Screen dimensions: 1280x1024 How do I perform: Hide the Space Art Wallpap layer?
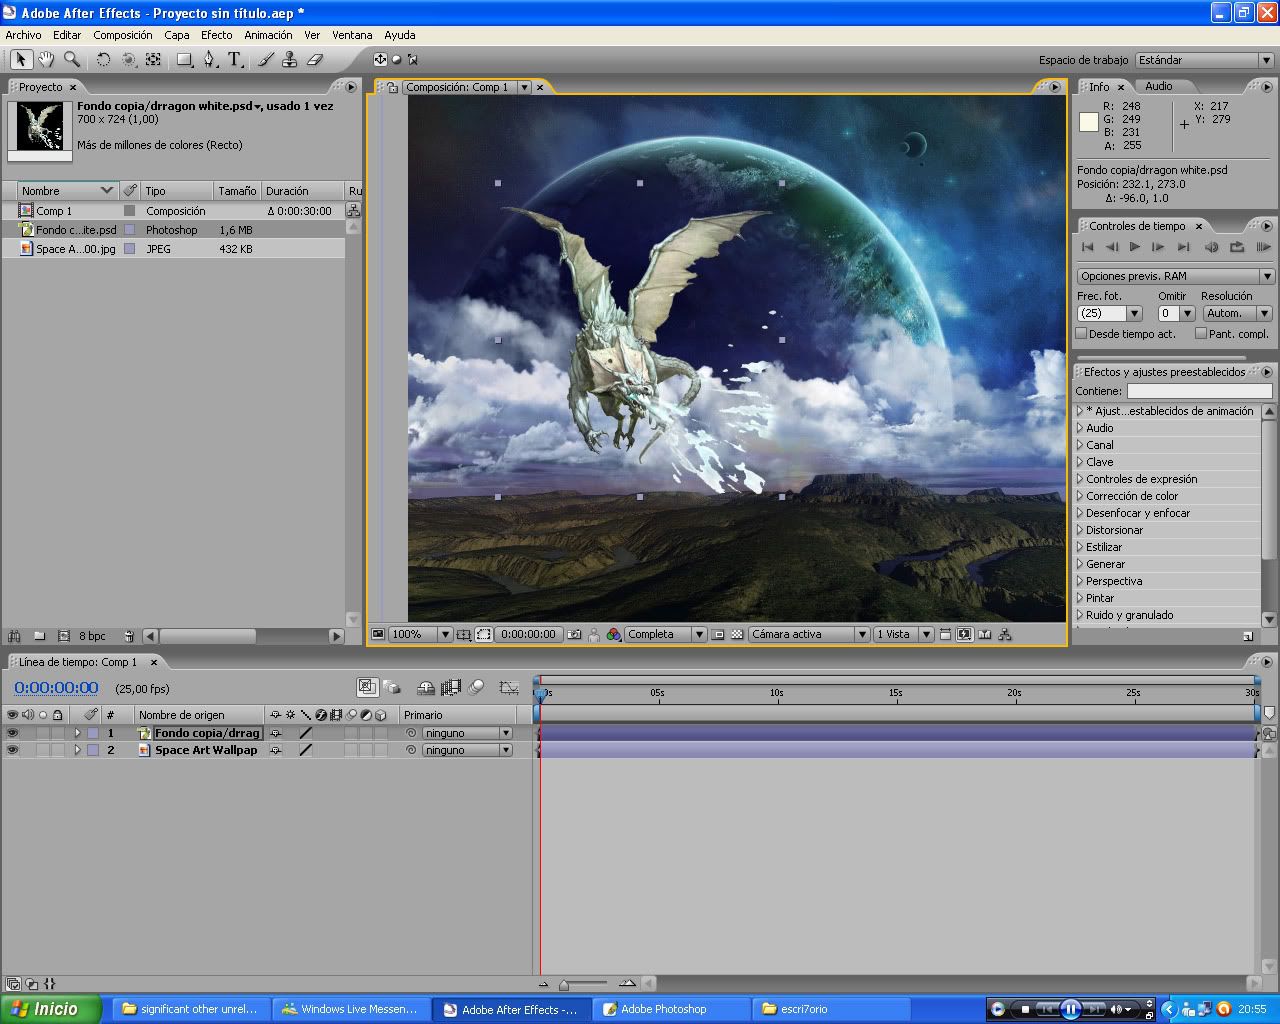coord(12,750)
